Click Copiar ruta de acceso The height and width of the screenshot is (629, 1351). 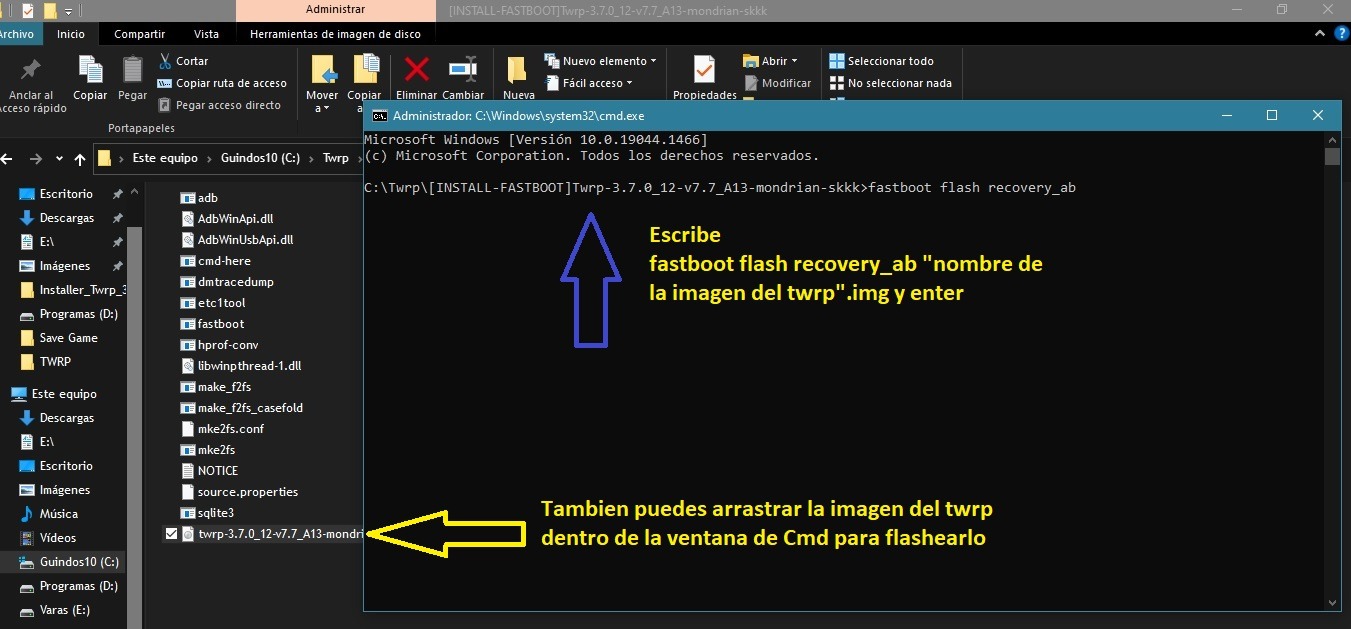pyautogui.click(x=222, y=83)
